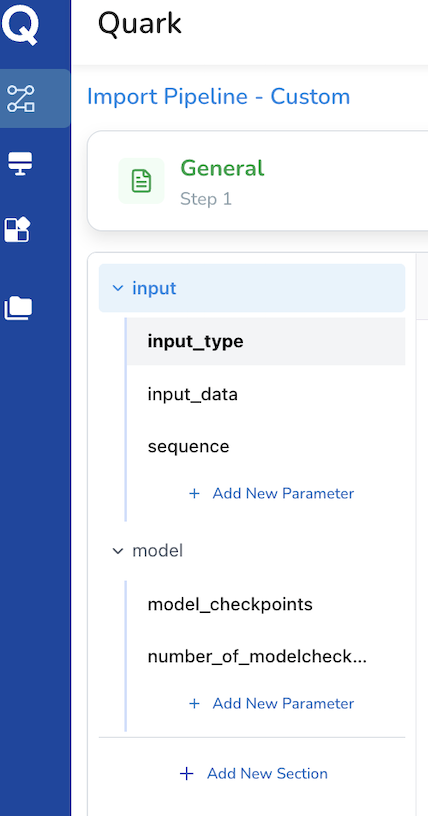Open the apps grid sidebar icon
428x816 pixels.
(18, 230)
